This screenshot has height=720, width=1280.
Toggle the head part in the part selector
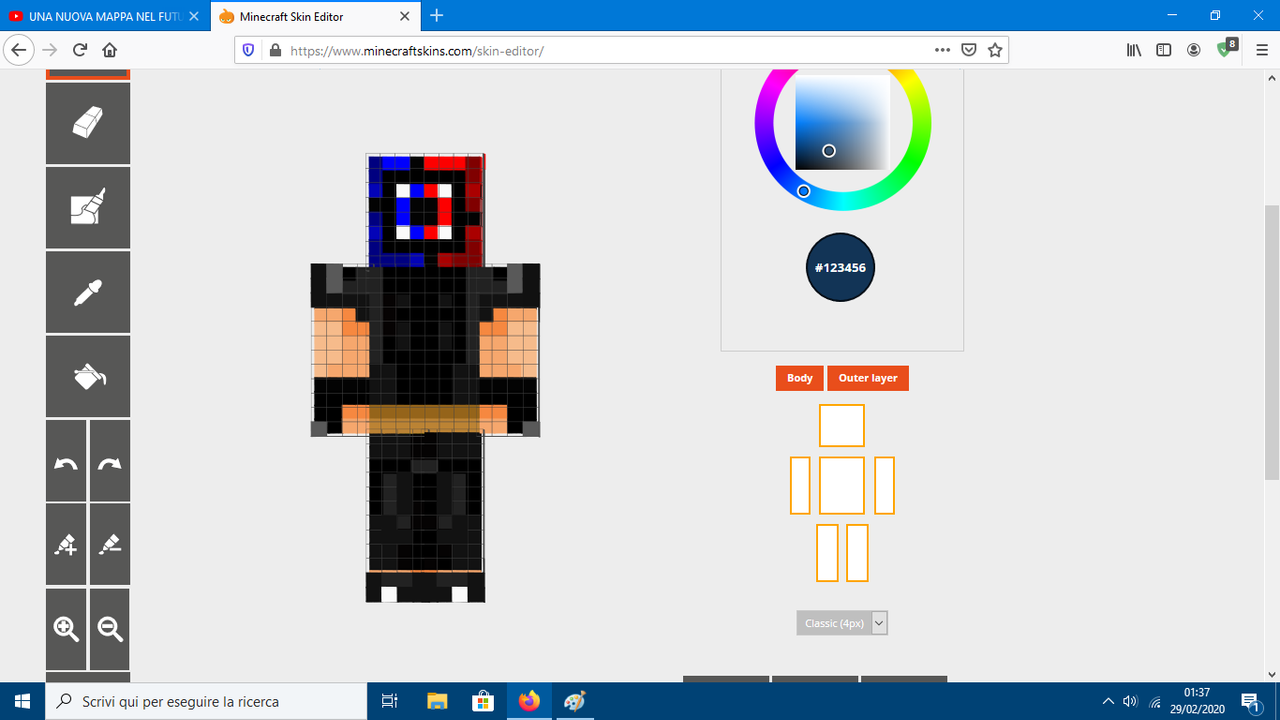(841, 425)
